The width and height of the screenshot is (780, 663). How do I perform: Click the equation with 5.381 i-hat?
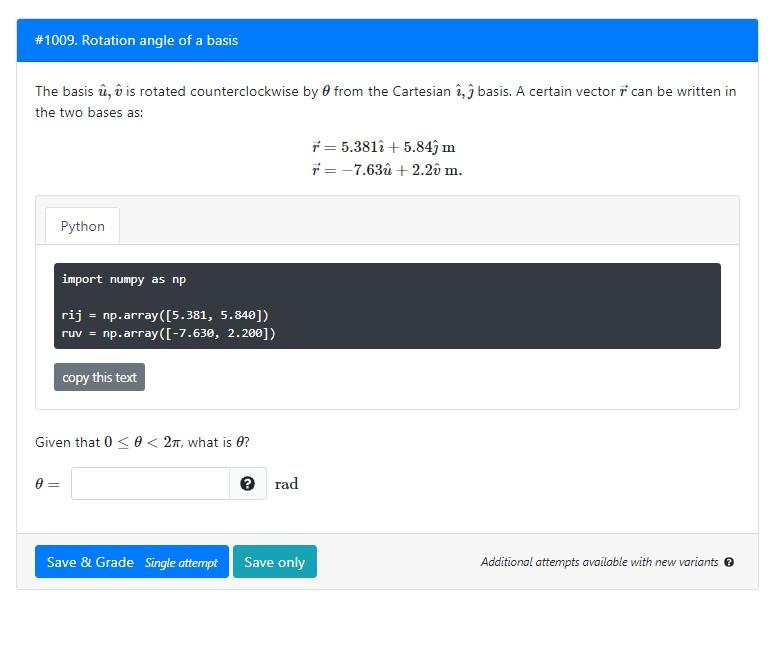pyautogui.click(x=383, y=147)
